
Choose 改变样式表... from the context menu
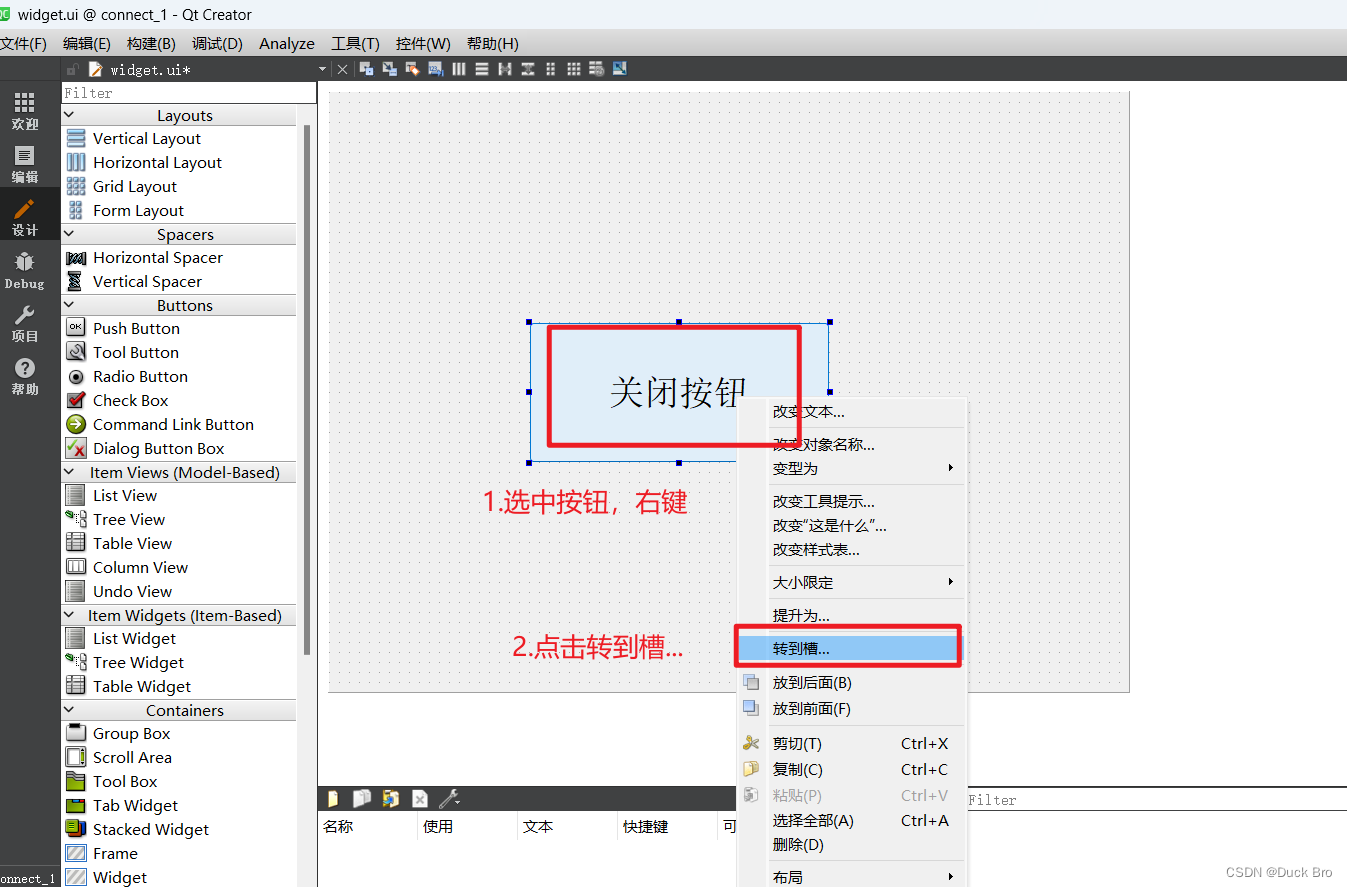[852, 549]
